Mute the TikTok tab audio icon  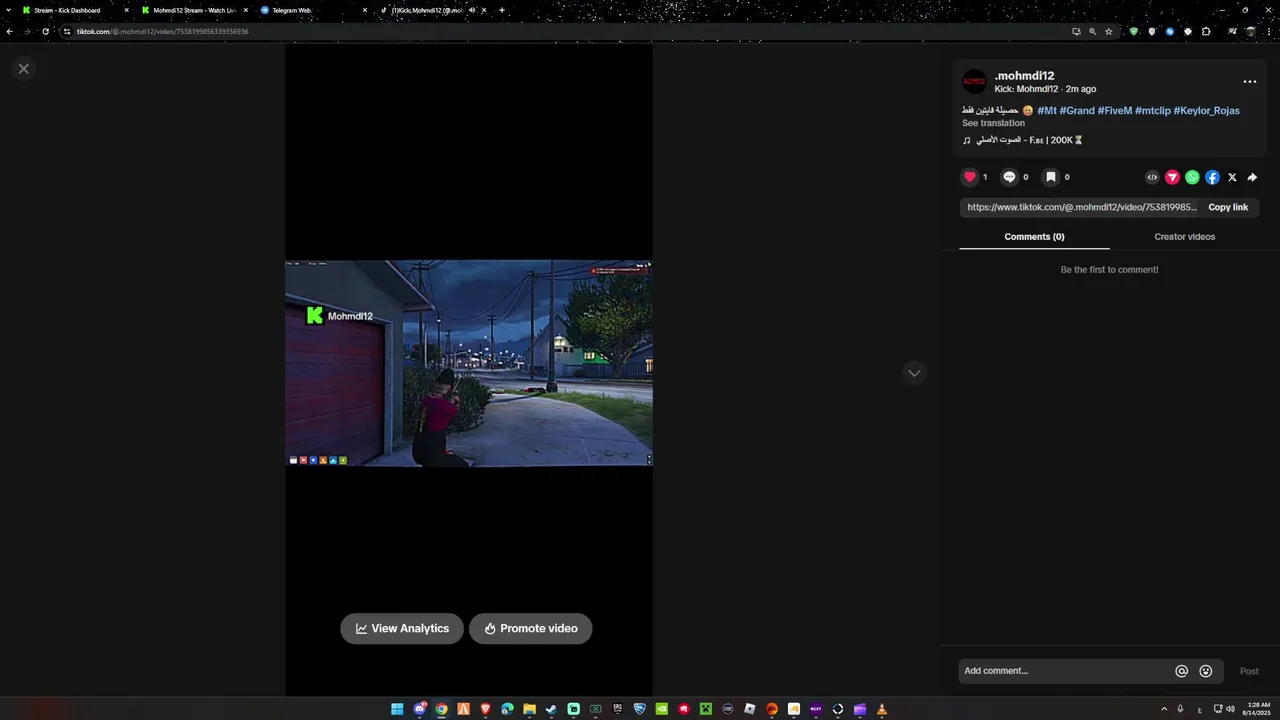[x=473, y=10]
